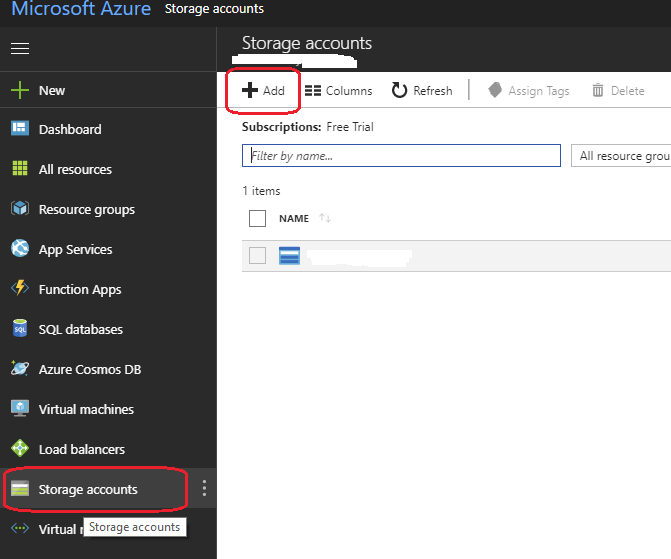671x559 pixels.
Task: Click Storage accounts breadcrumb in top bar
Action: click(x=214, y=9)
